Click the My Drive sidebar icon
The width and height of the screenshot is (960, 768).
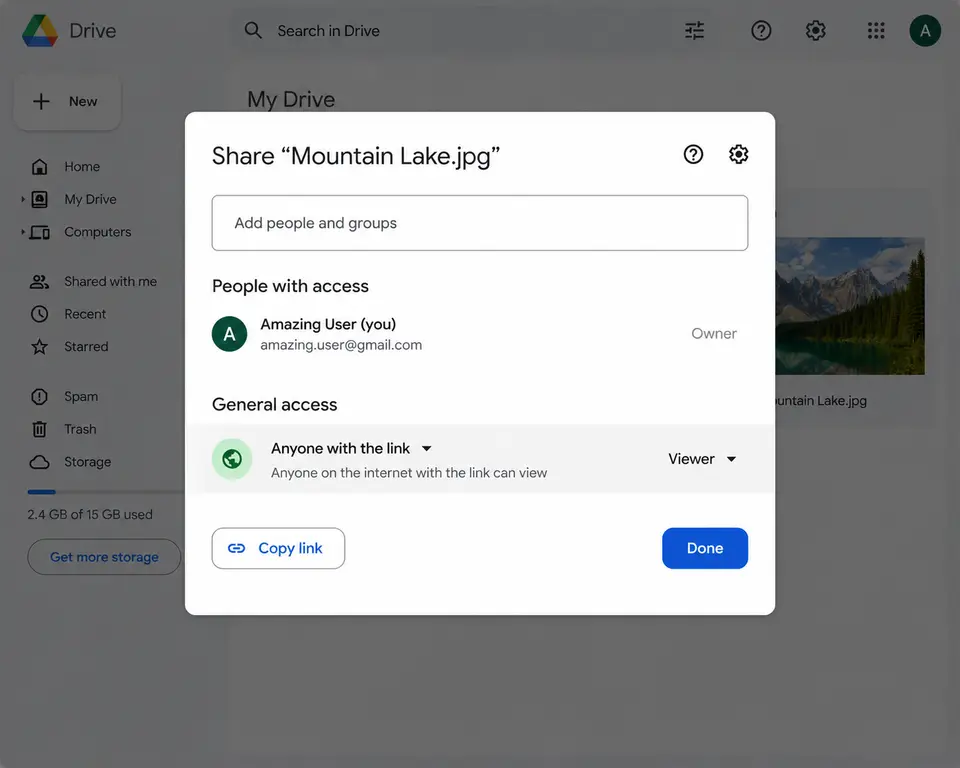(x=40, y=199)
